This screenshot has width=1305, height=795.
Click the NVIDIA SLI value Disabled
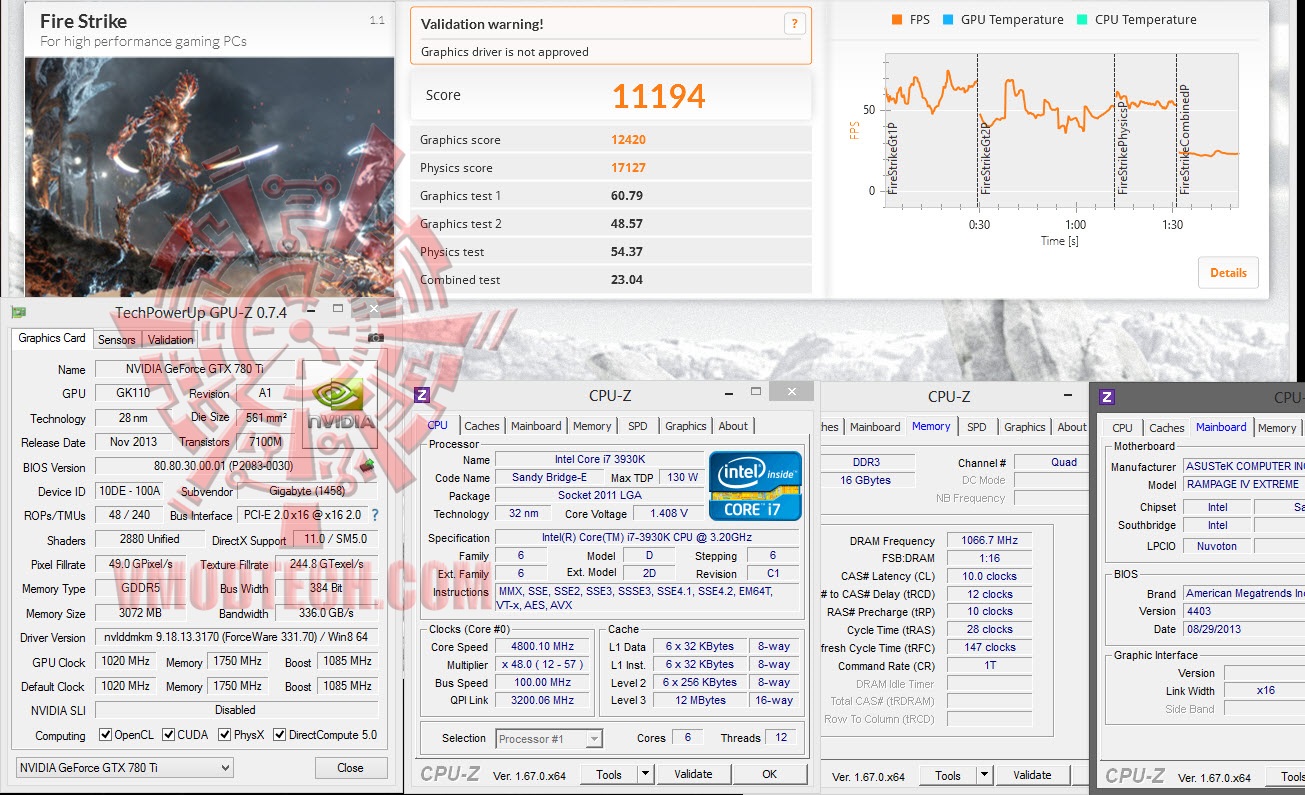point(236,710)
